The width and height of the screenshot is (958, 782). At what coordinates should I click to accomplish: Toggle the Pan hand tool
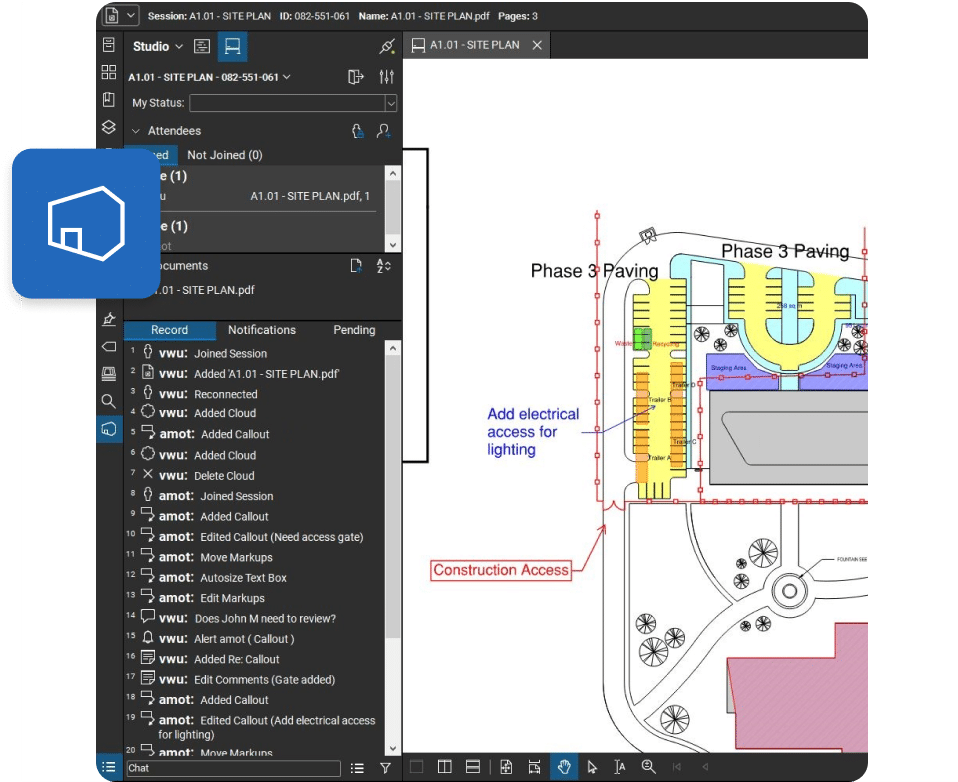563,767
